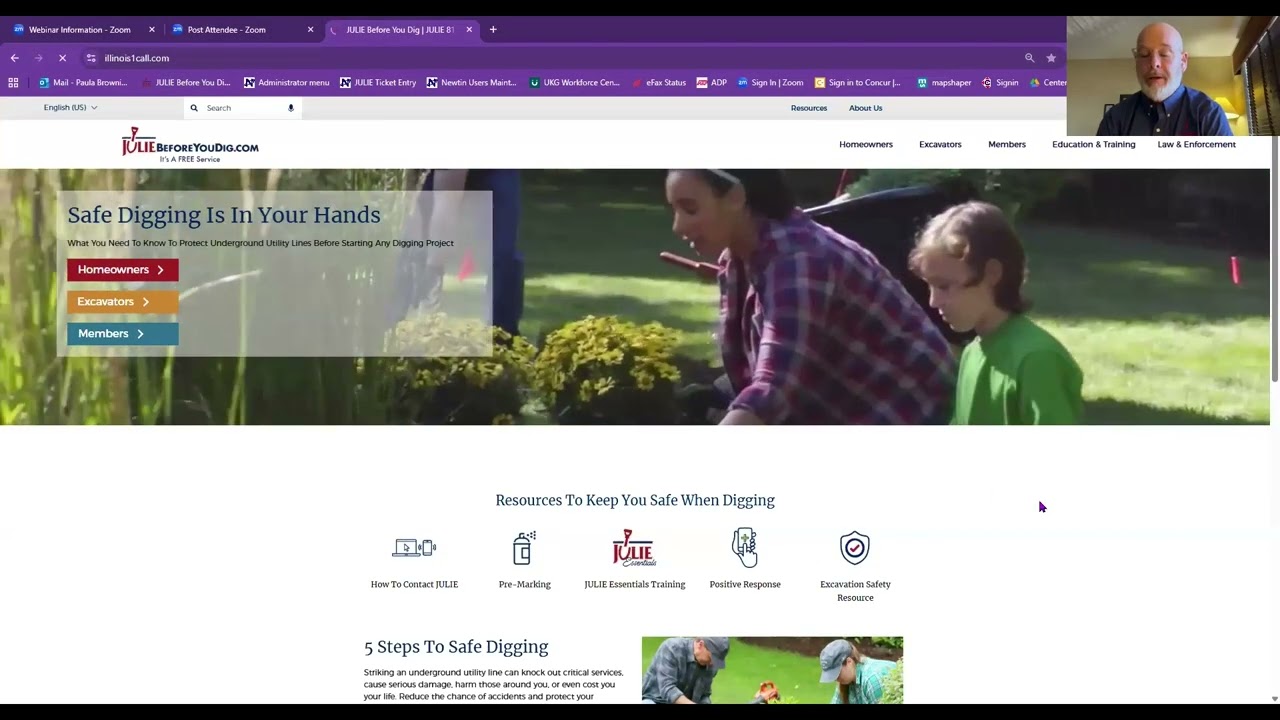The image size is (1280, 720).
Task: Open the Resources link in top bar
Action: [809, 108]
